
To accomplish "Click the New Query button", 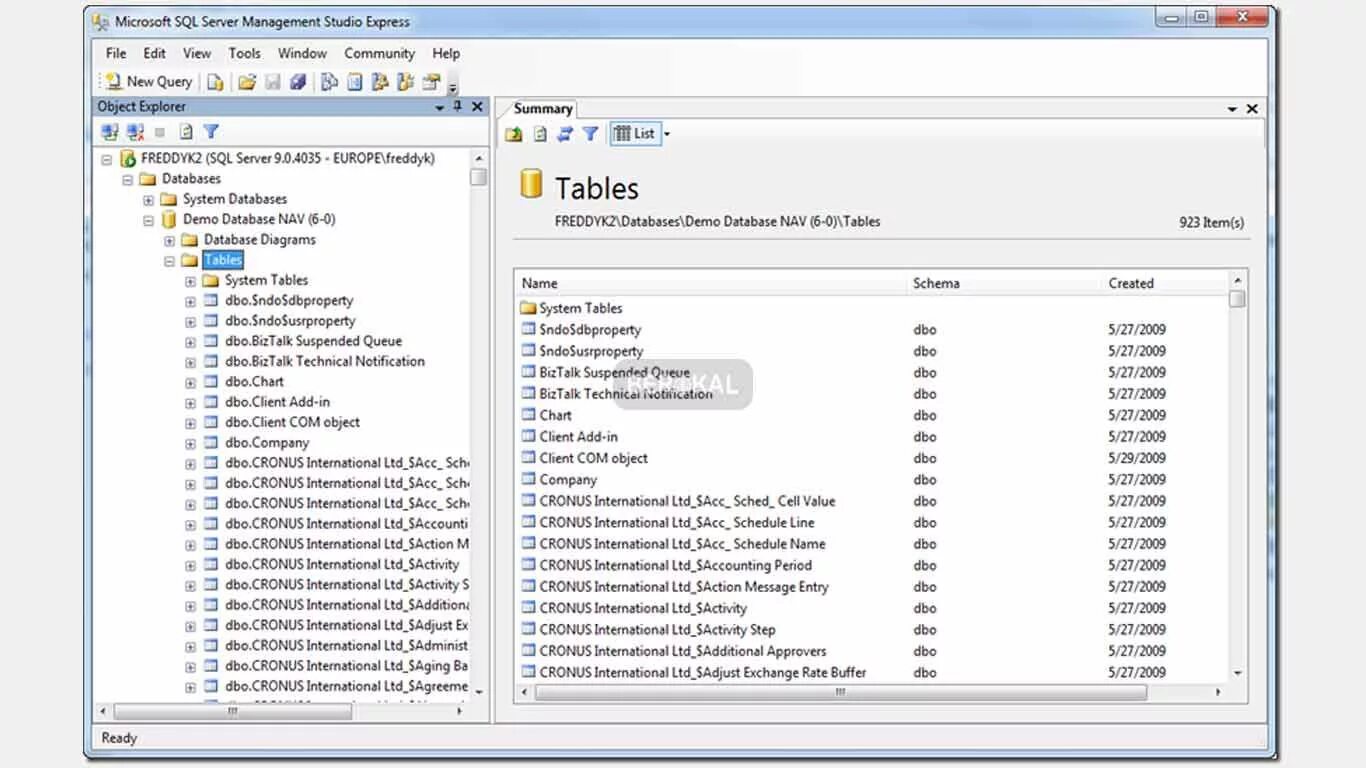I will [x=148, y=82].
